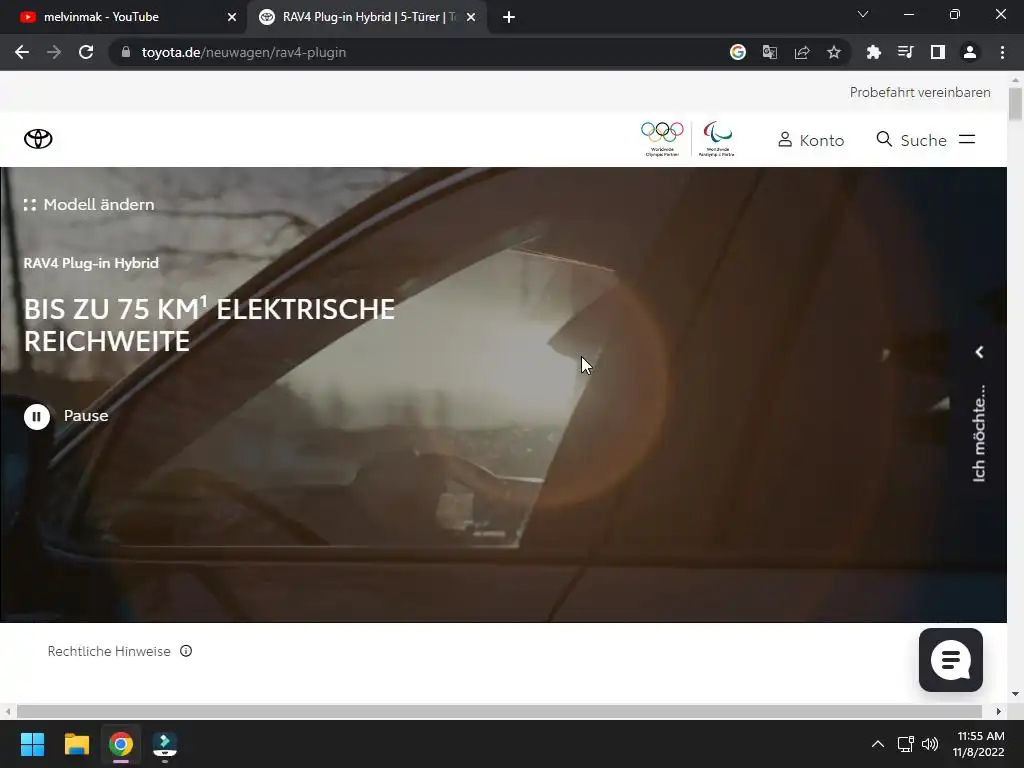This screenshot has height=768, width=1024.
Task: Open the tab search dropdown arrow
Action: pos(863,14)
